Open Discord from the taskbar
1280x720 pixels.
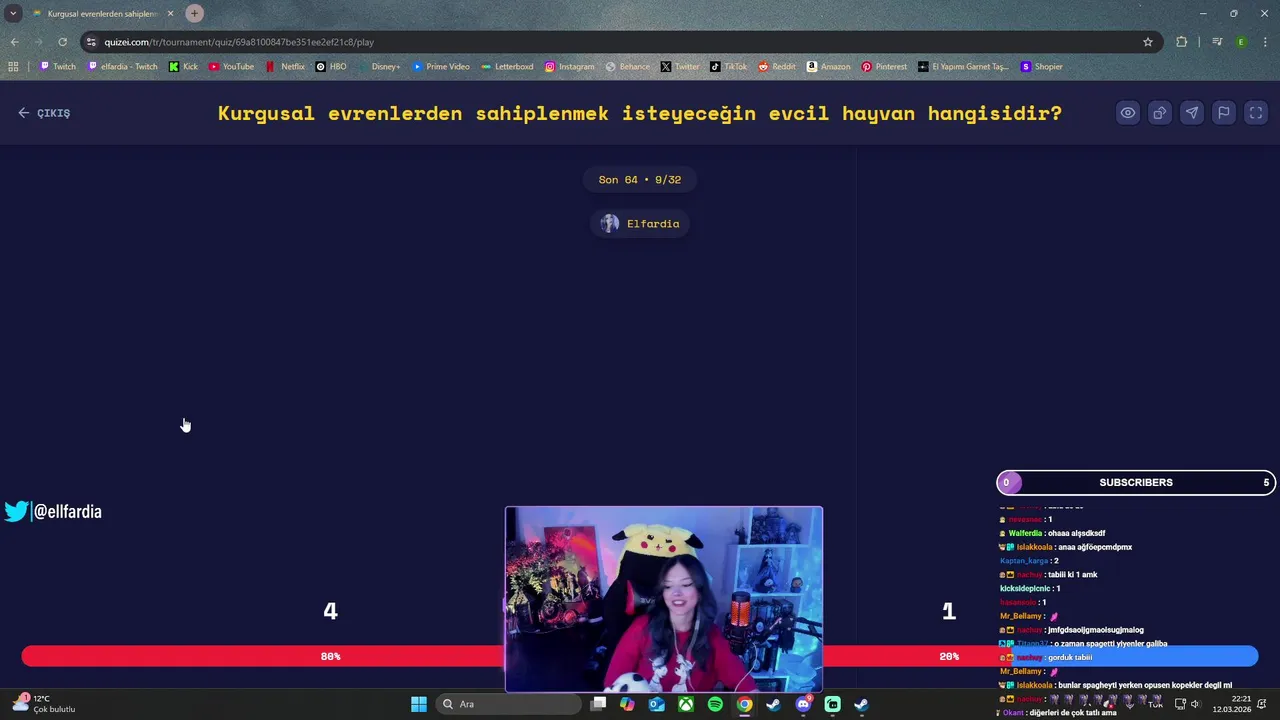[x=803, y=704]
